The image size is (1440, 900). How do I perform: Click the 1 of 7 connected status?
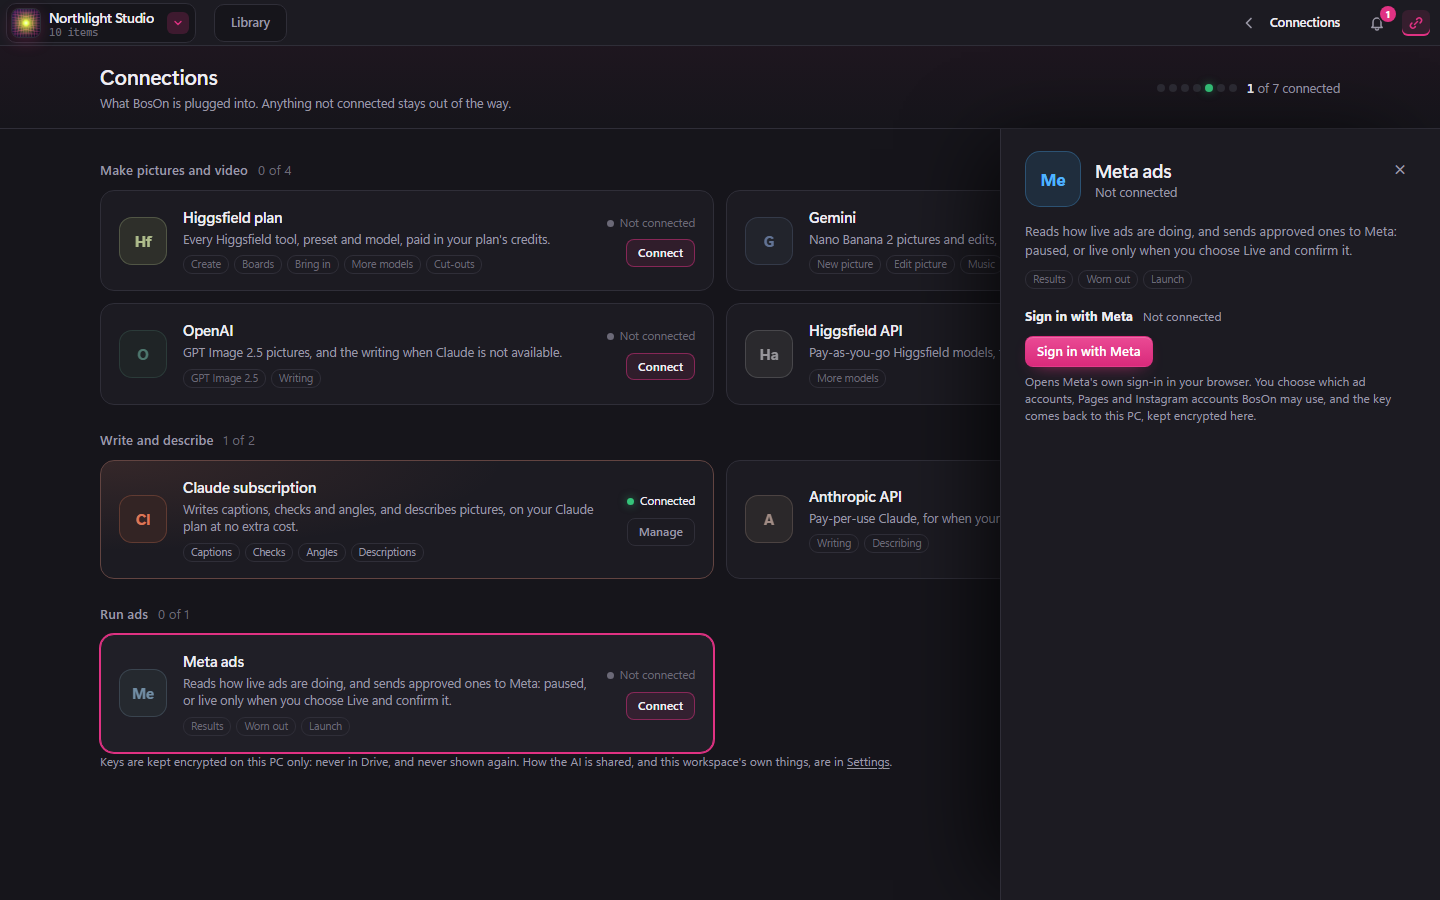[1293, 88]
